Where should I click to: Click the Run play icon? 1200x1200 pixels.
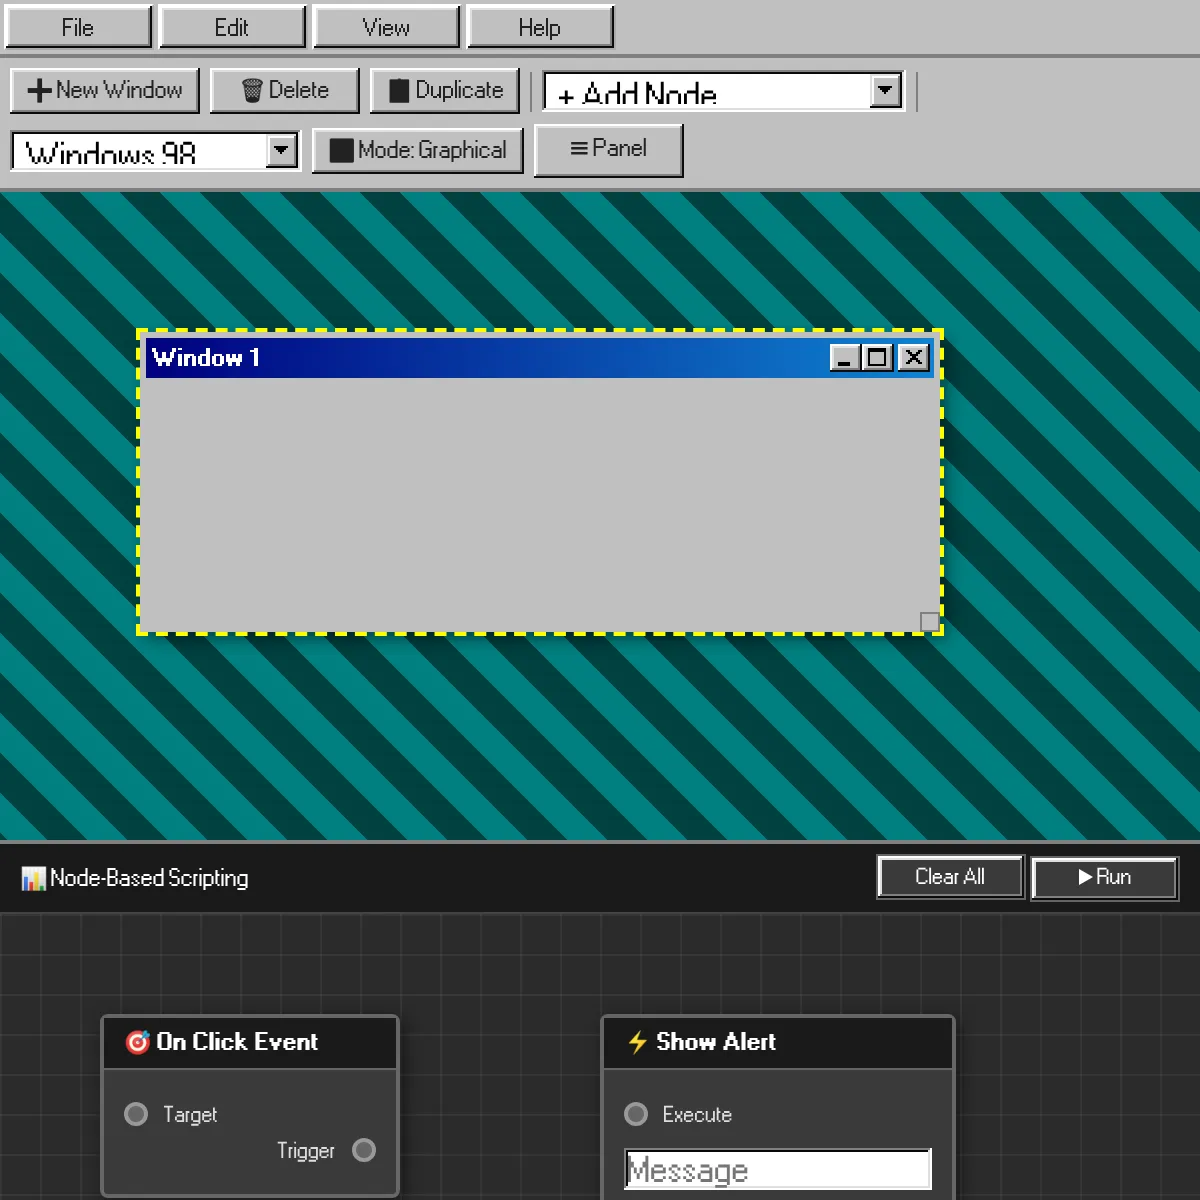tap(1083, 877)
